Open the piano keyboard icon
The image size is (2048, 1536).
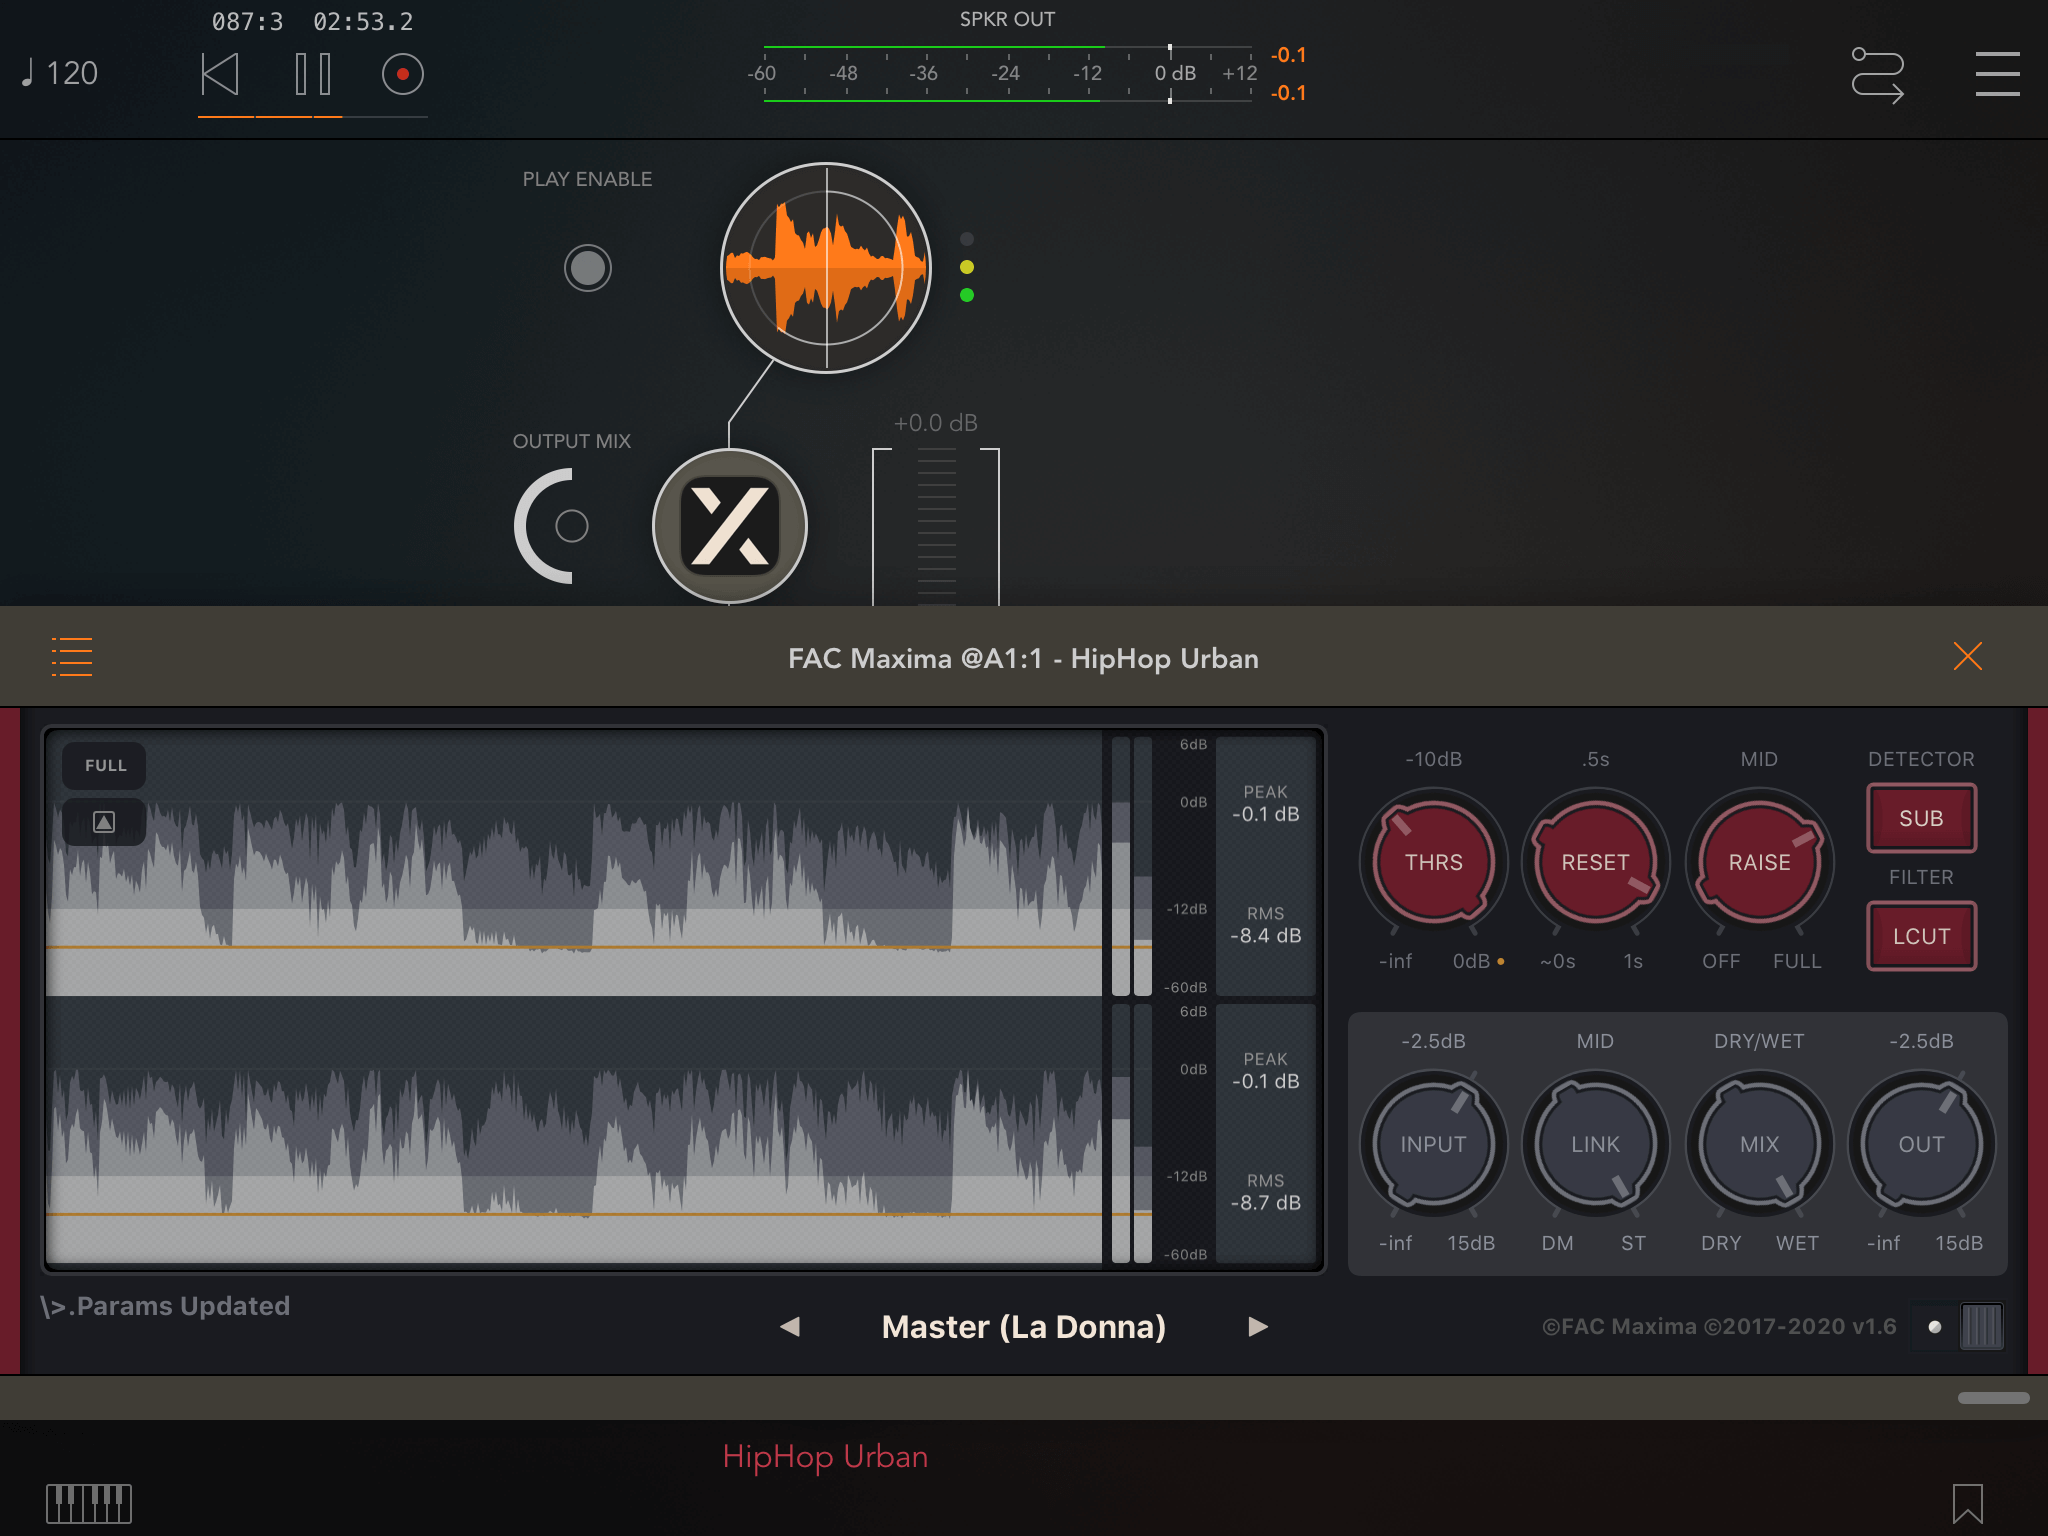pos(89,1503)
